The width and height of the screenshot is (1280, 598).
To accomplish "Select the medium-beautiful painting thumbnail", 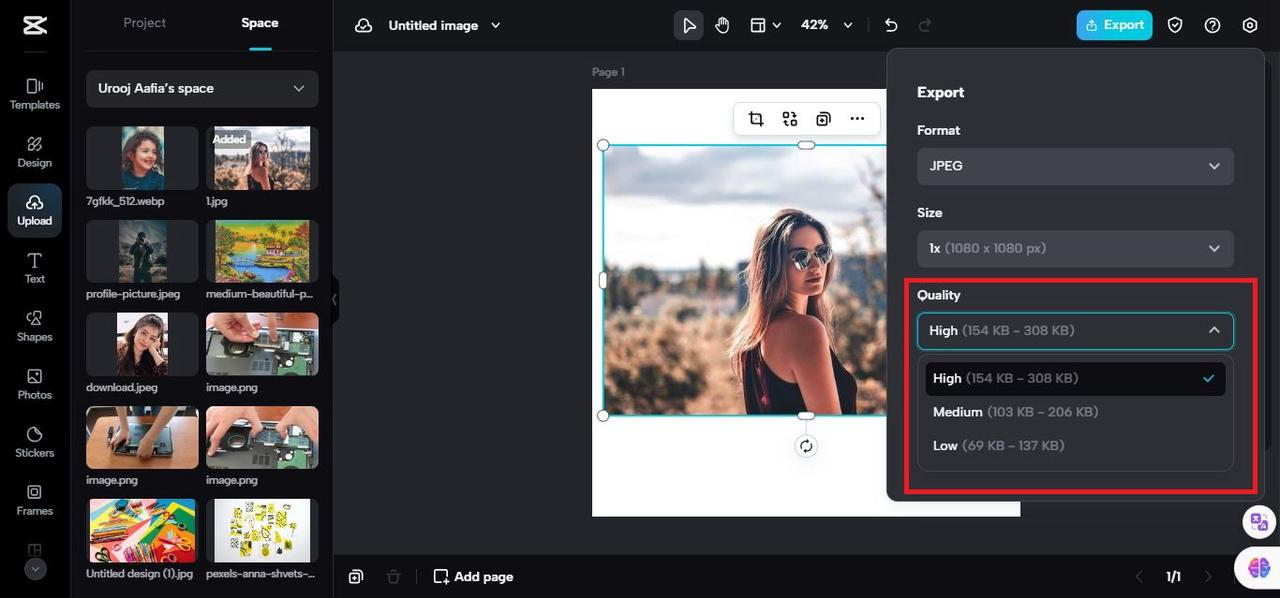I will (262, 251).
